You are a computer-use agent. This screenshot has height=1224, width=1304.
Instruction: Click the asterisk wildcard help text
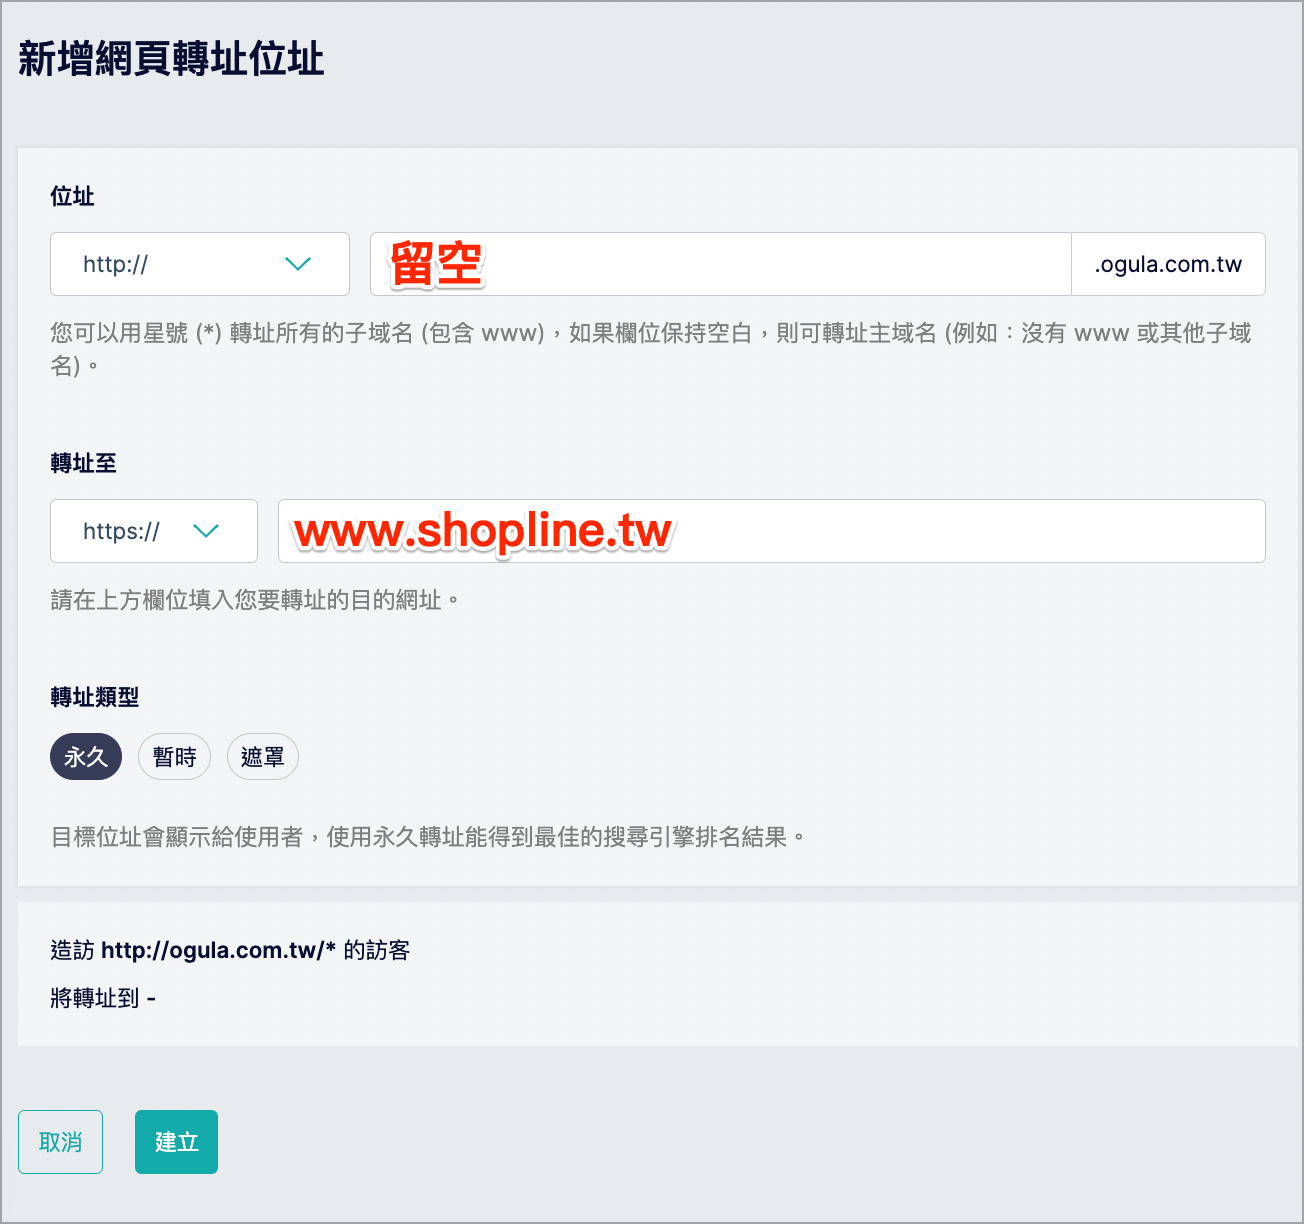point(651,349)
